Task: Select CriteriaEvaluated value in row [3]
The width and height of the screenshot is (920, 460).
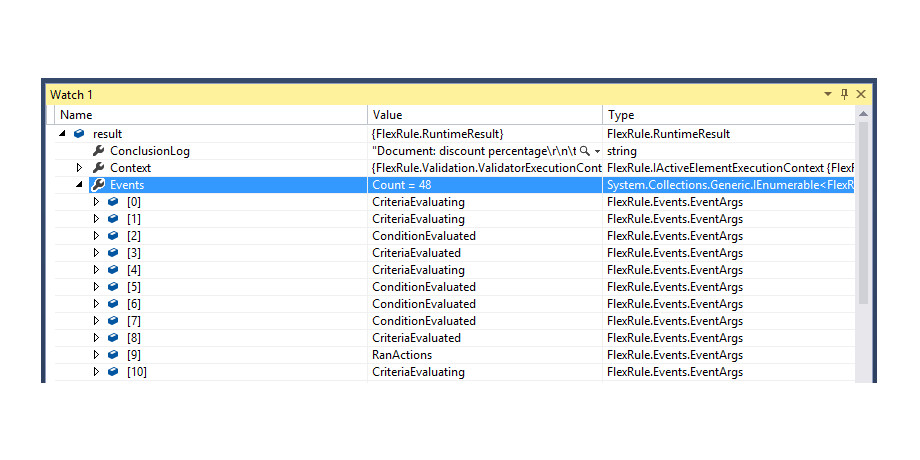Action: pos(417,253)
